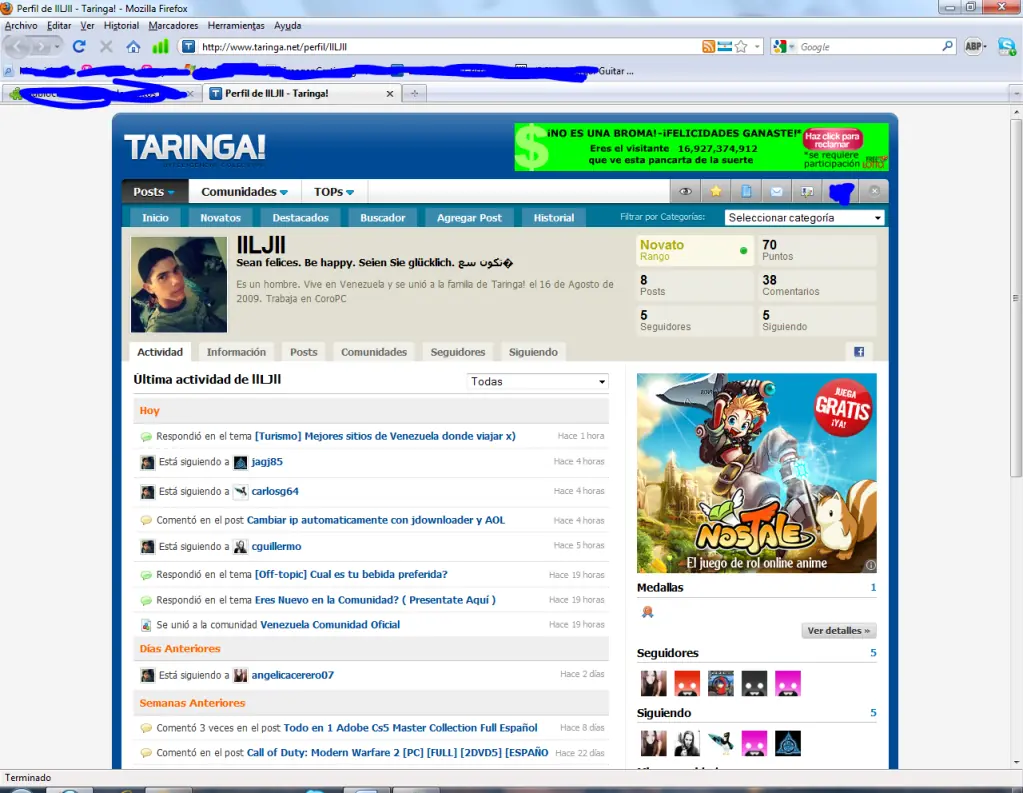Switch to the Comunidades profile tab
Image resolution: width=1023 pixels, height=793 pixels.
point(374,352)
